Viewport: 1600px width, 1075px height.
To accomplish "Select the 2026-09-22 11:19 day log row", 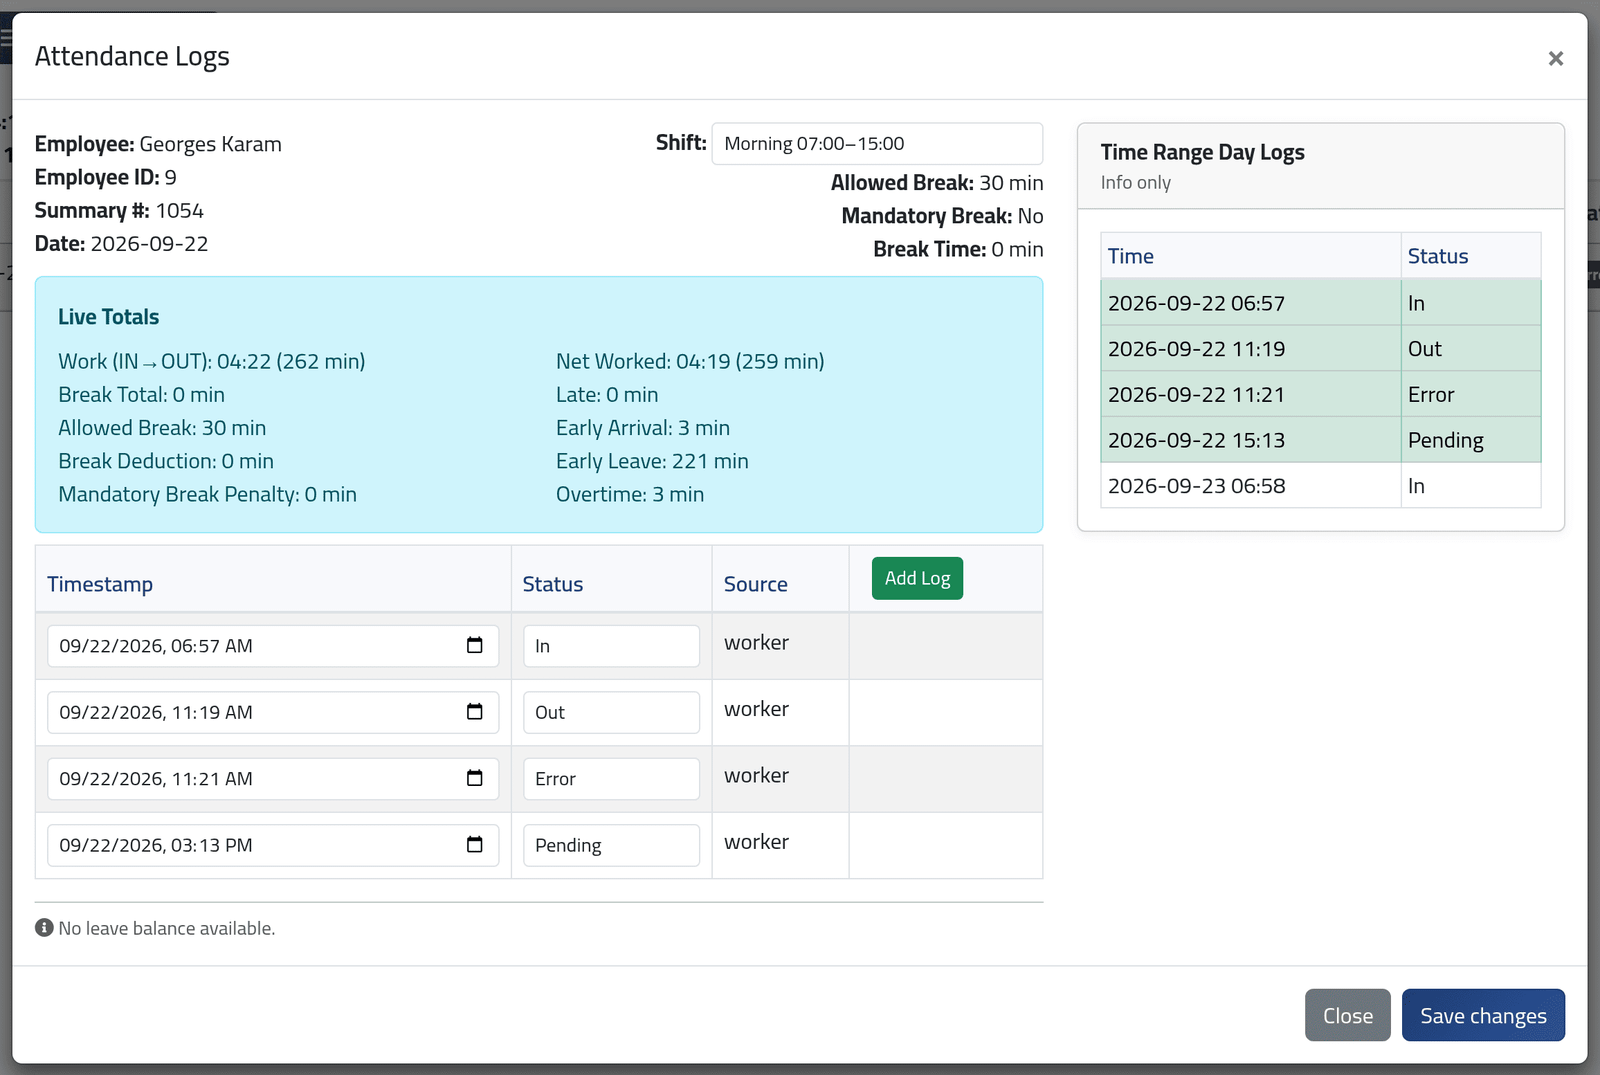I will (1321, 348).
